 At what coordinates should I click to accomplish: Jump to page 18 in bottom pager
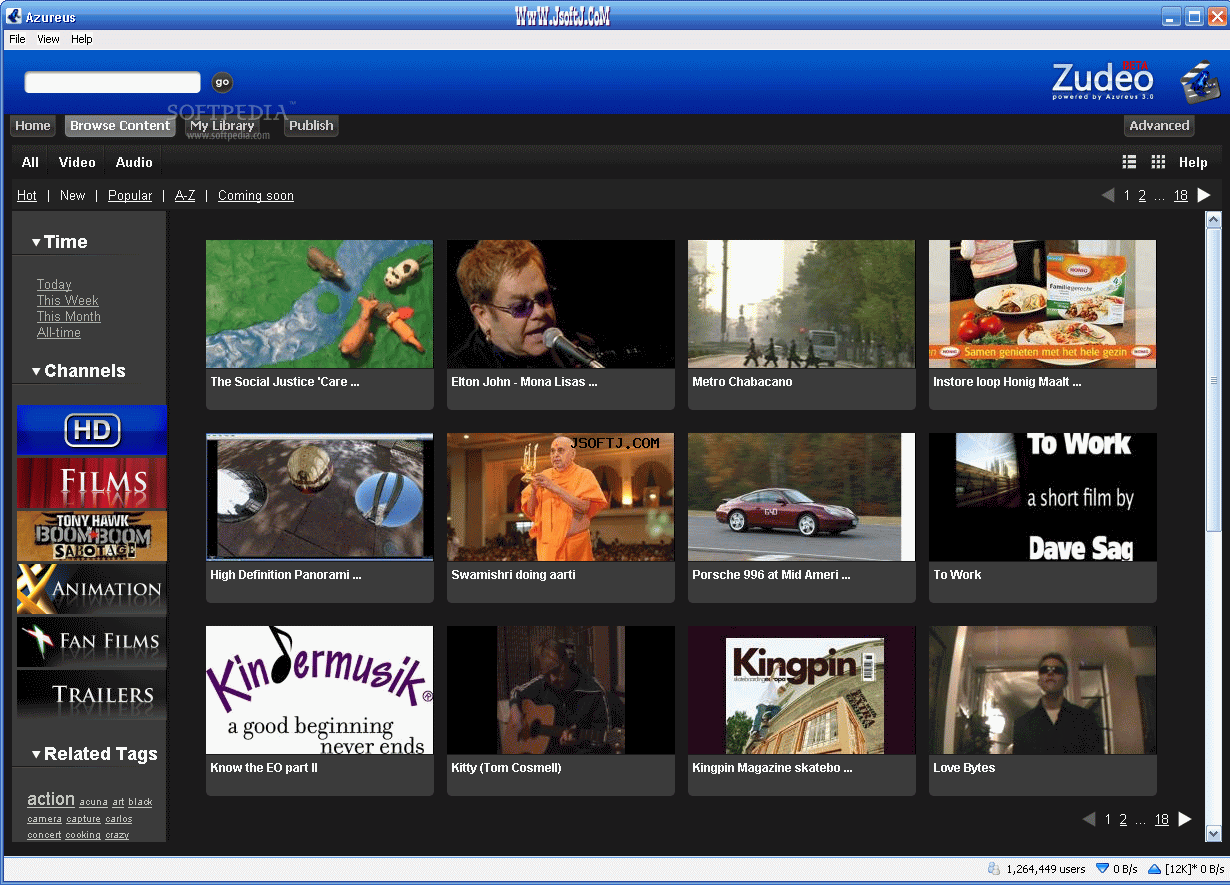pos(1162,820)
